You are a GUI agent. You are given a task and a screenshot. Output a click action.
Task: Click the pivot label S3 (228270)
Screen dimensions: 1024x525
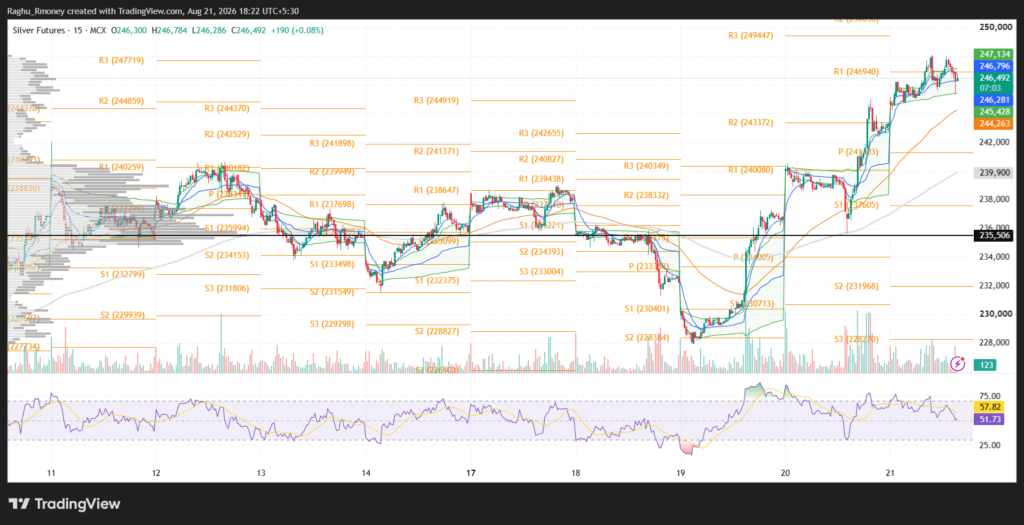(x=856, y=340)
